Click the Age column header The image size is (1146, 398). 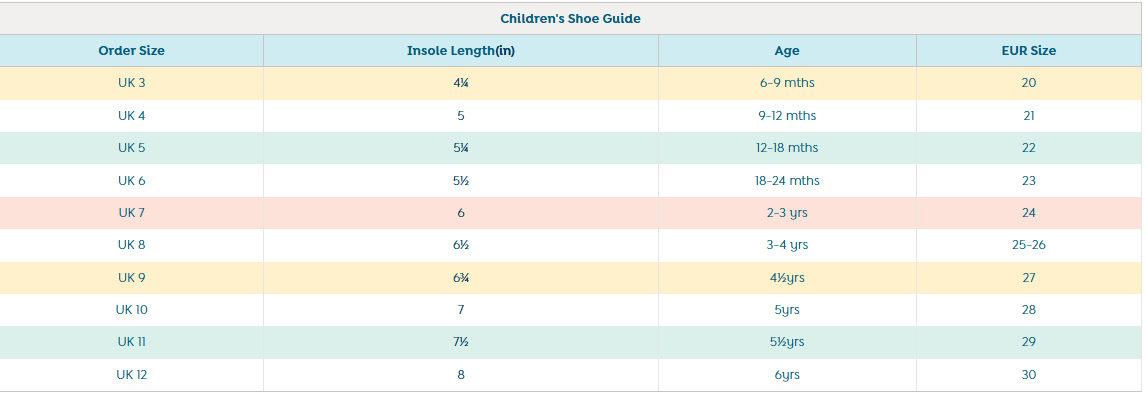[787, 51]
